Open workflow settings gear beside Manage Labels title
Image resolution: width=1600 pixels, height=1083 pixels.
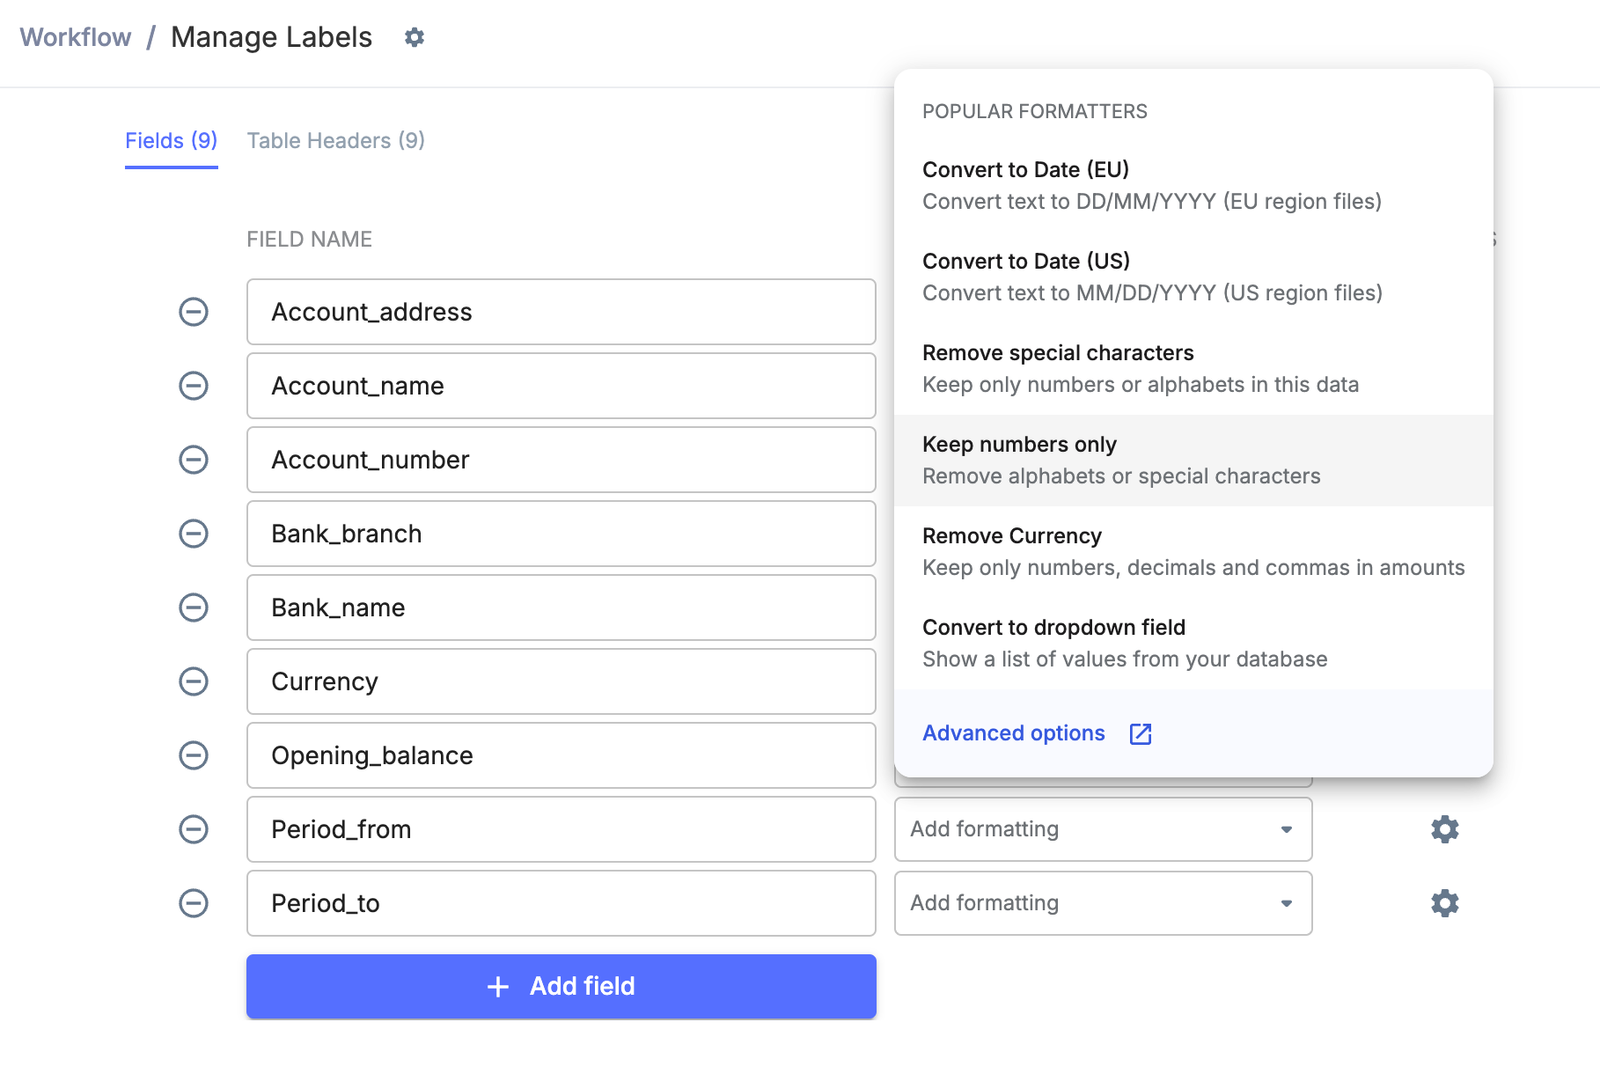click(414, 37)
